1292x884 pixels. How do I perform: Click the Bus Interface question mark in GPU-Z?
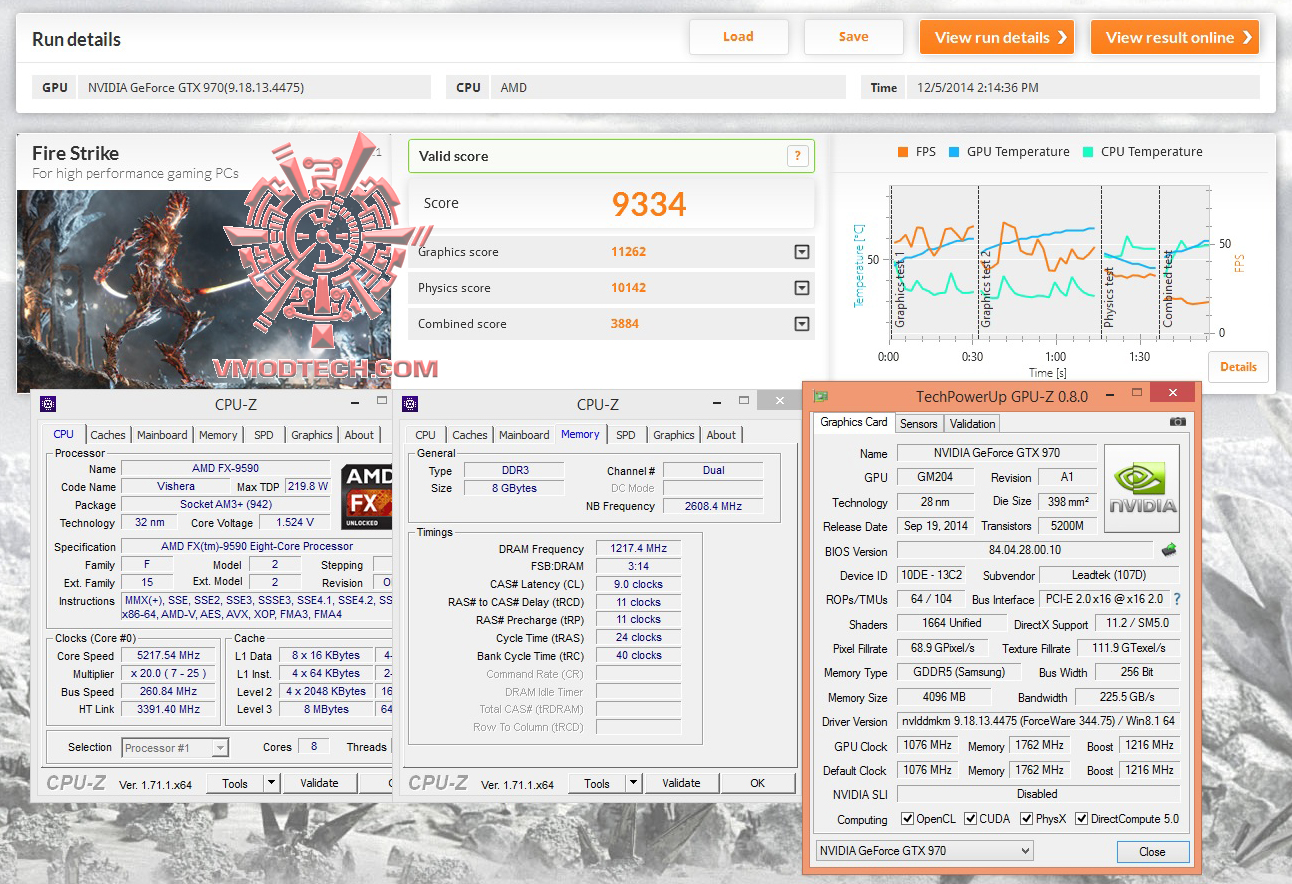click(x=1176, y=600)
